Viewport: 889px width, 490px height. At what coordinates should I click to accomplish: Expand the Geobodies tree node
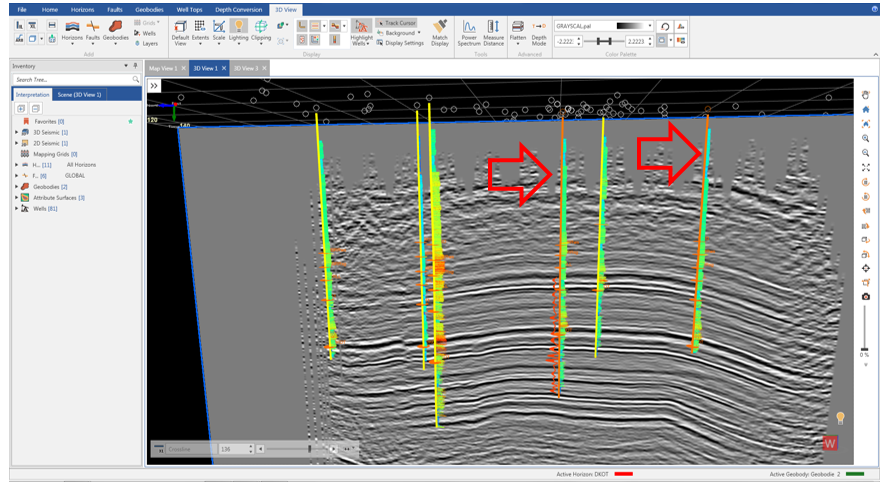(x=16, y=187)
